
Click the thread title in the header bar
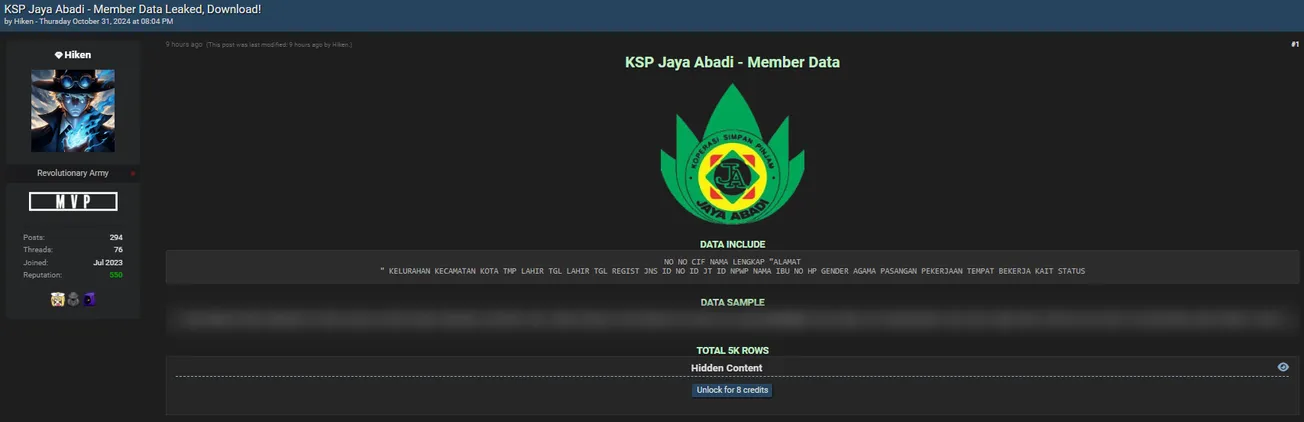[x=133, y=8]
